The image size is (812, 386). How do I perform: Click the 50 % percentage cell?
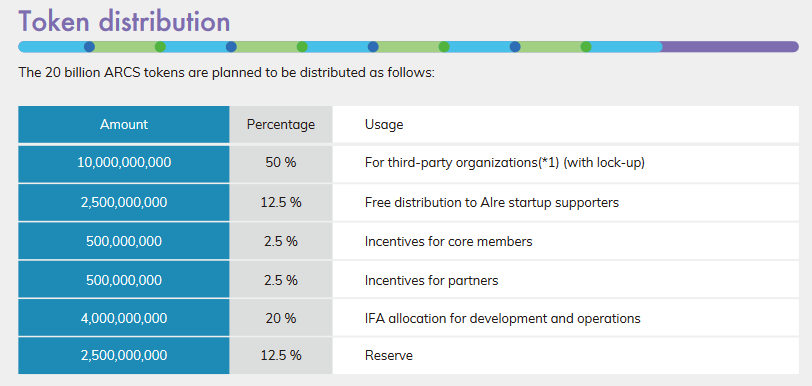click(x=281, y=163)
